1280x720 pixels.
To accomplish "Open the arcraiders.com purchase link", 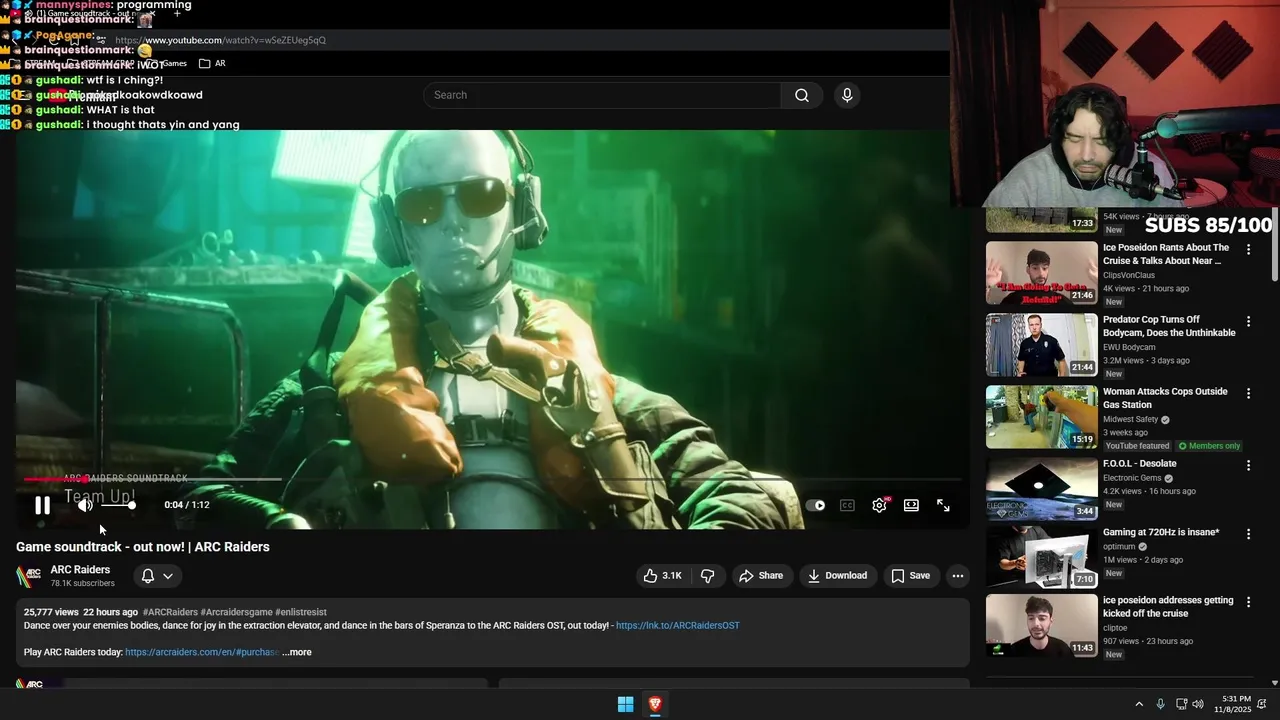I will click(x=202, y=652).
